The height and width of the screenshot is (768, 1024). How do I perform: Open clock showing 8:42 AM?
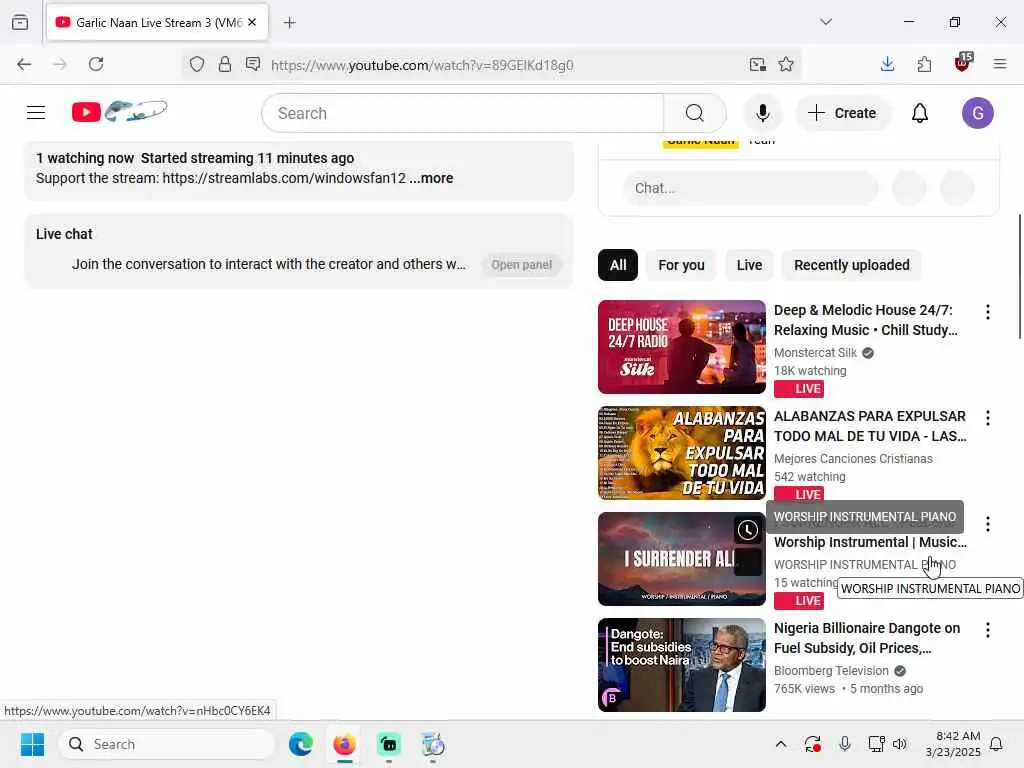click(x=953, y=744)
